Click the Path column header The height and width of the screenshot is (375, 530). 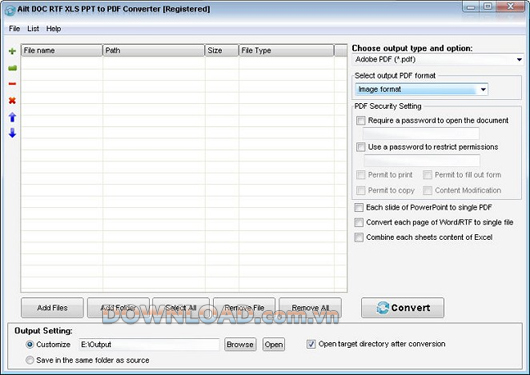coord(154,50)
